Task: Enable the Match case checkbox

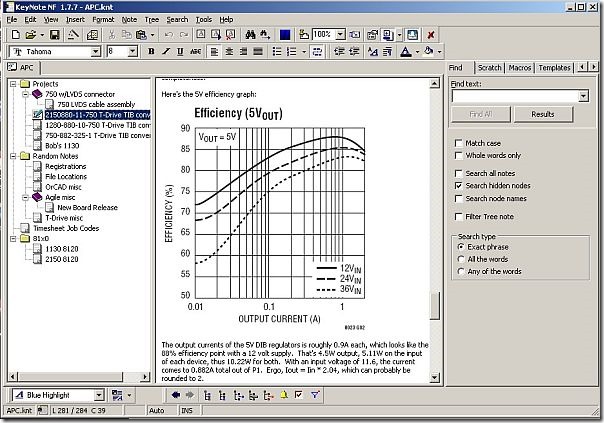Action: [458, 143]
